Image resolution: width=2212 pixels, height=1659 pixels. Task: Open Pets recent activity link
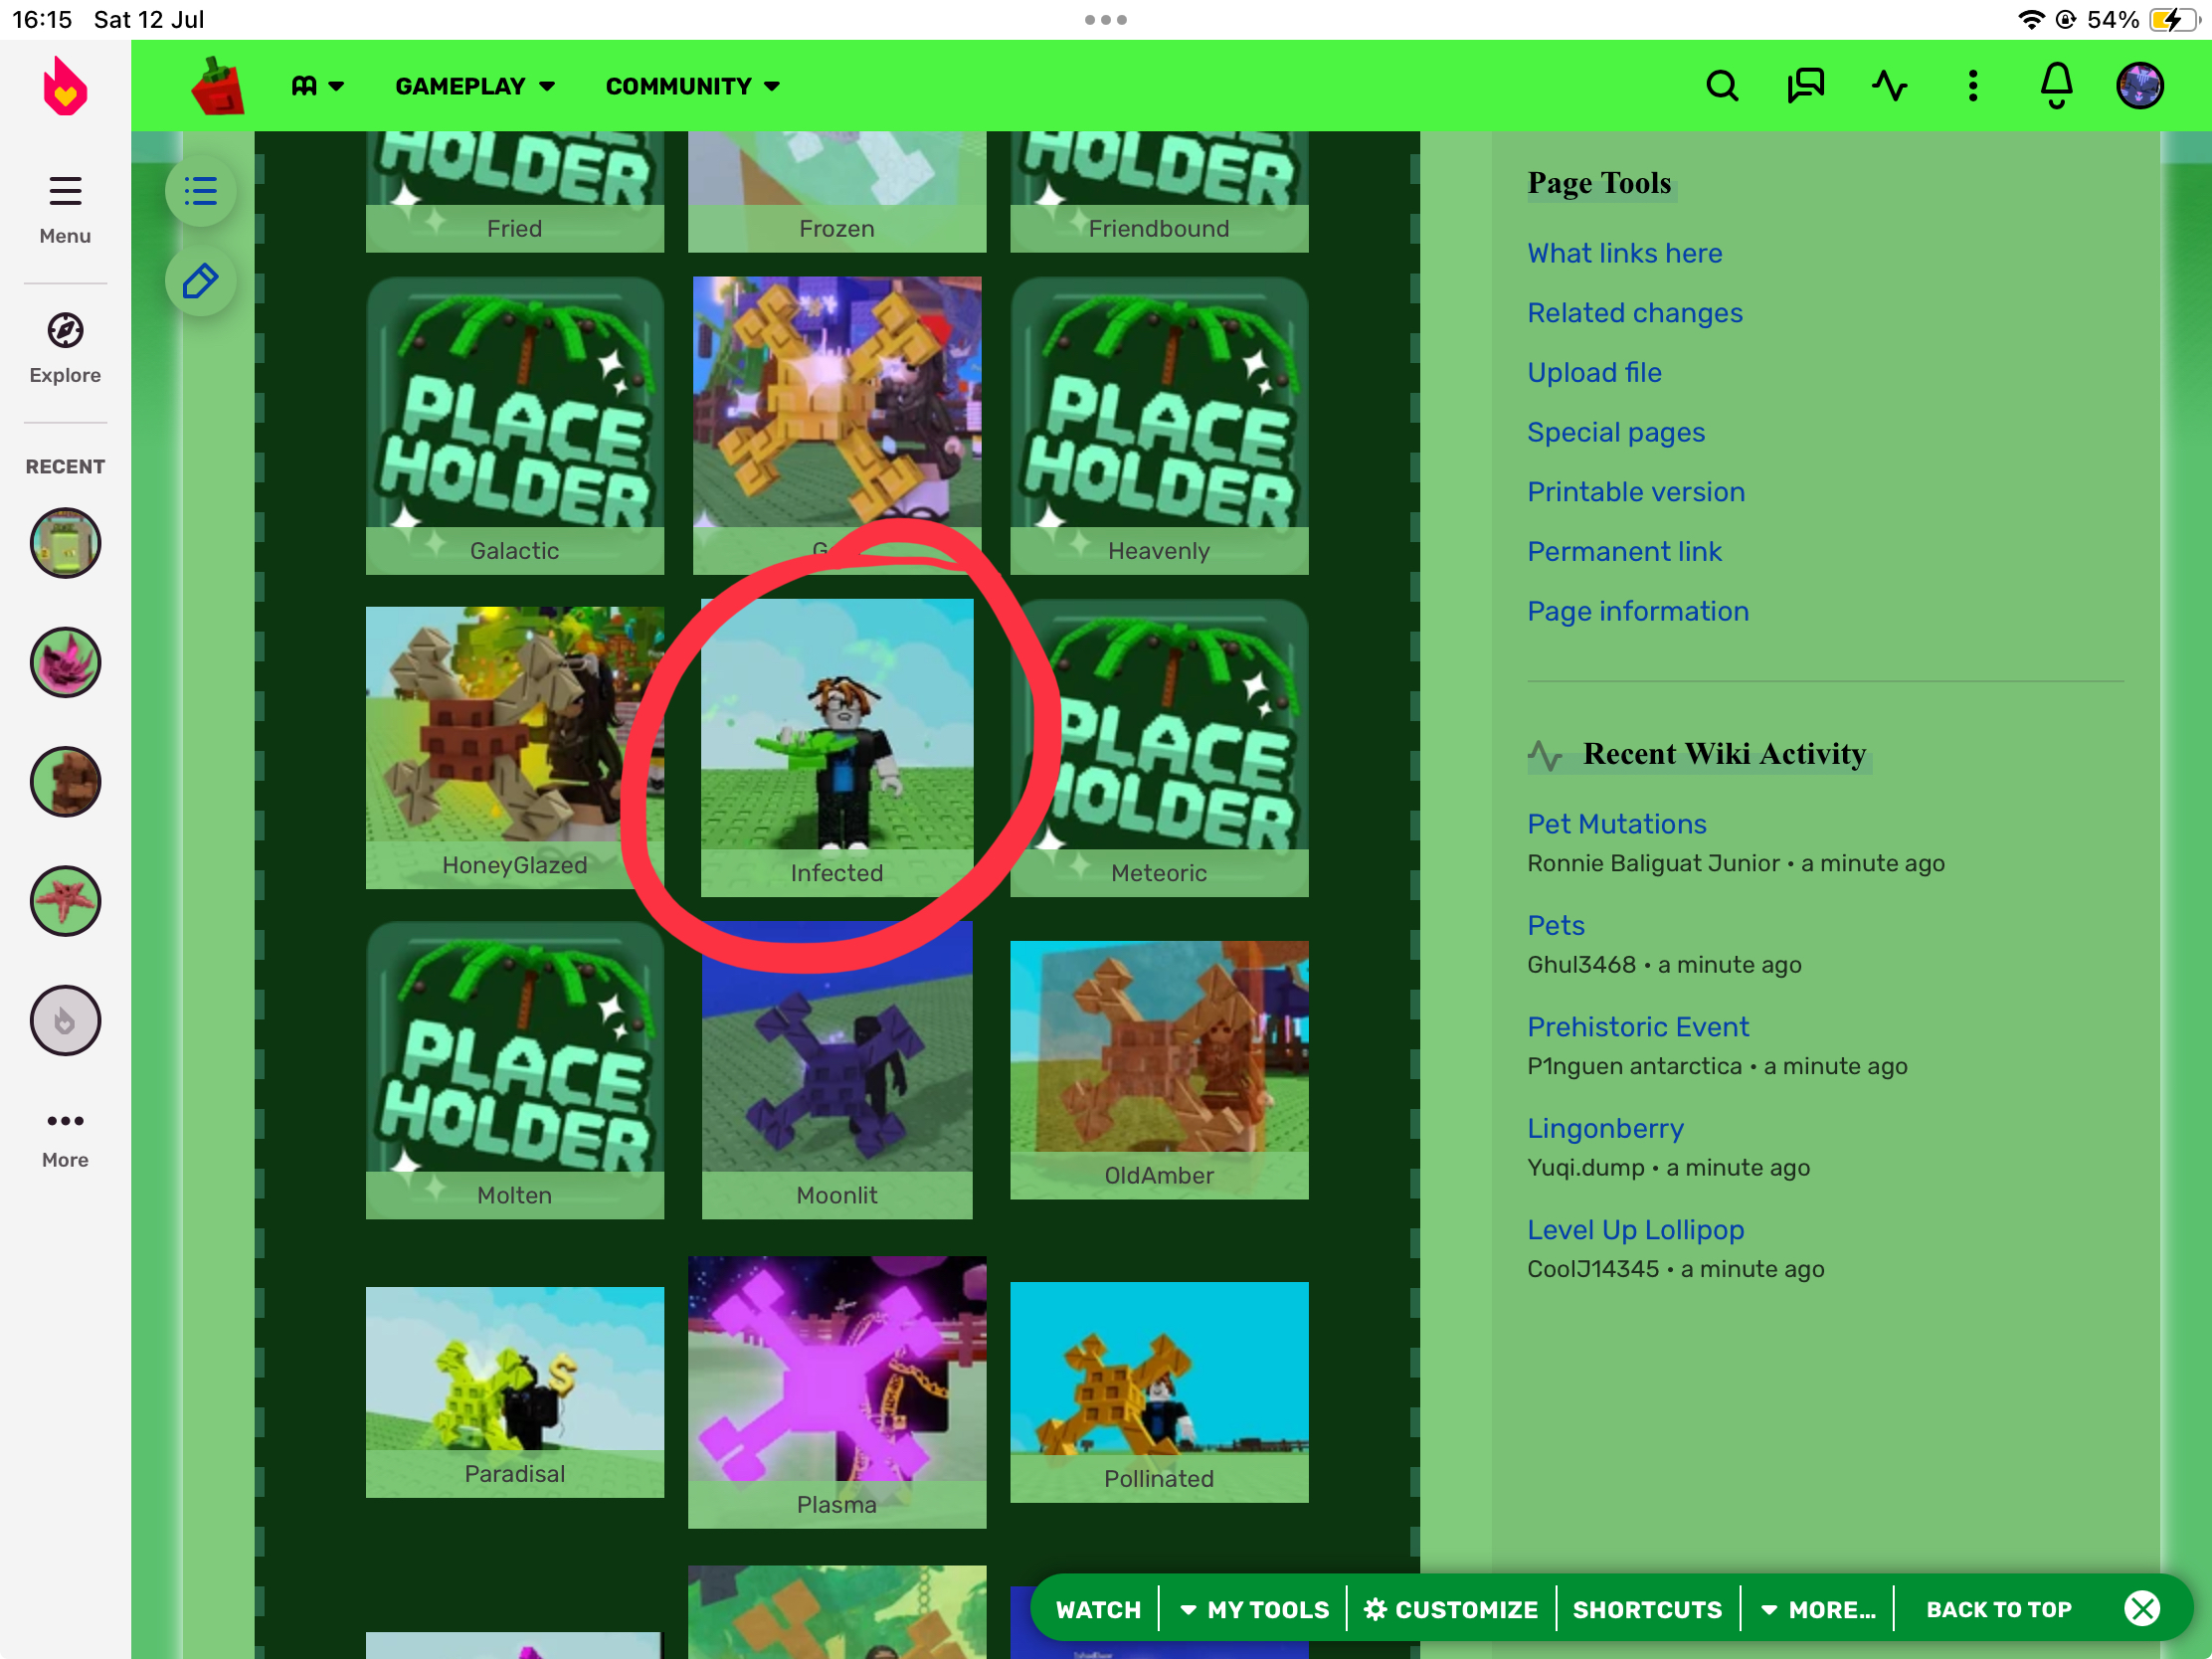1555,925
